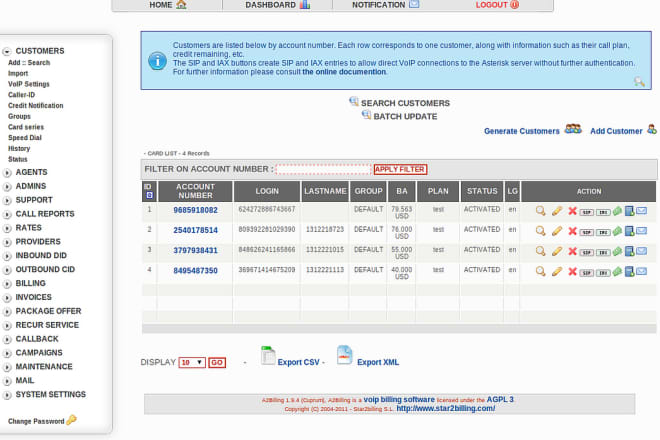Screen dimensions: 660x440
Task: Open Caller-ID under Customers
Action: [x=21, y=95]
